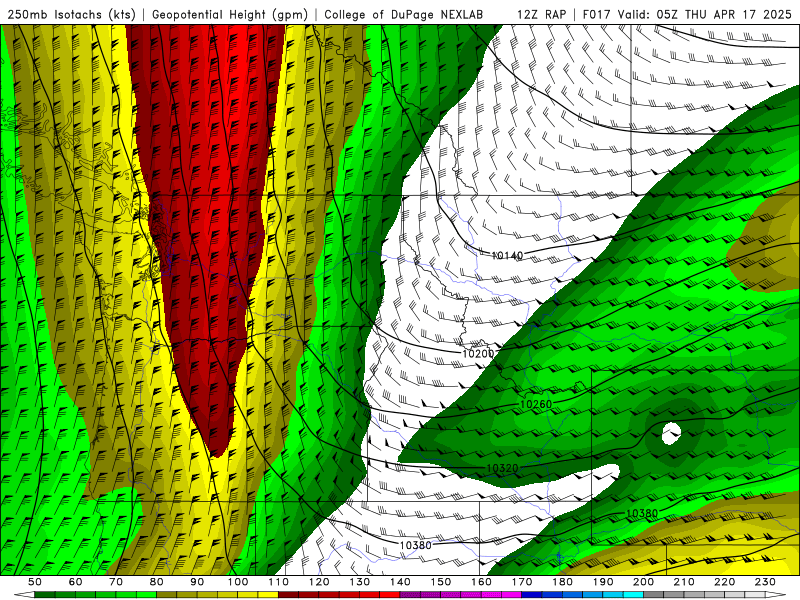Click the 10200 height contour label
Image resolution: width=800 pixels, height=600 pixels.
click(478, 353)
